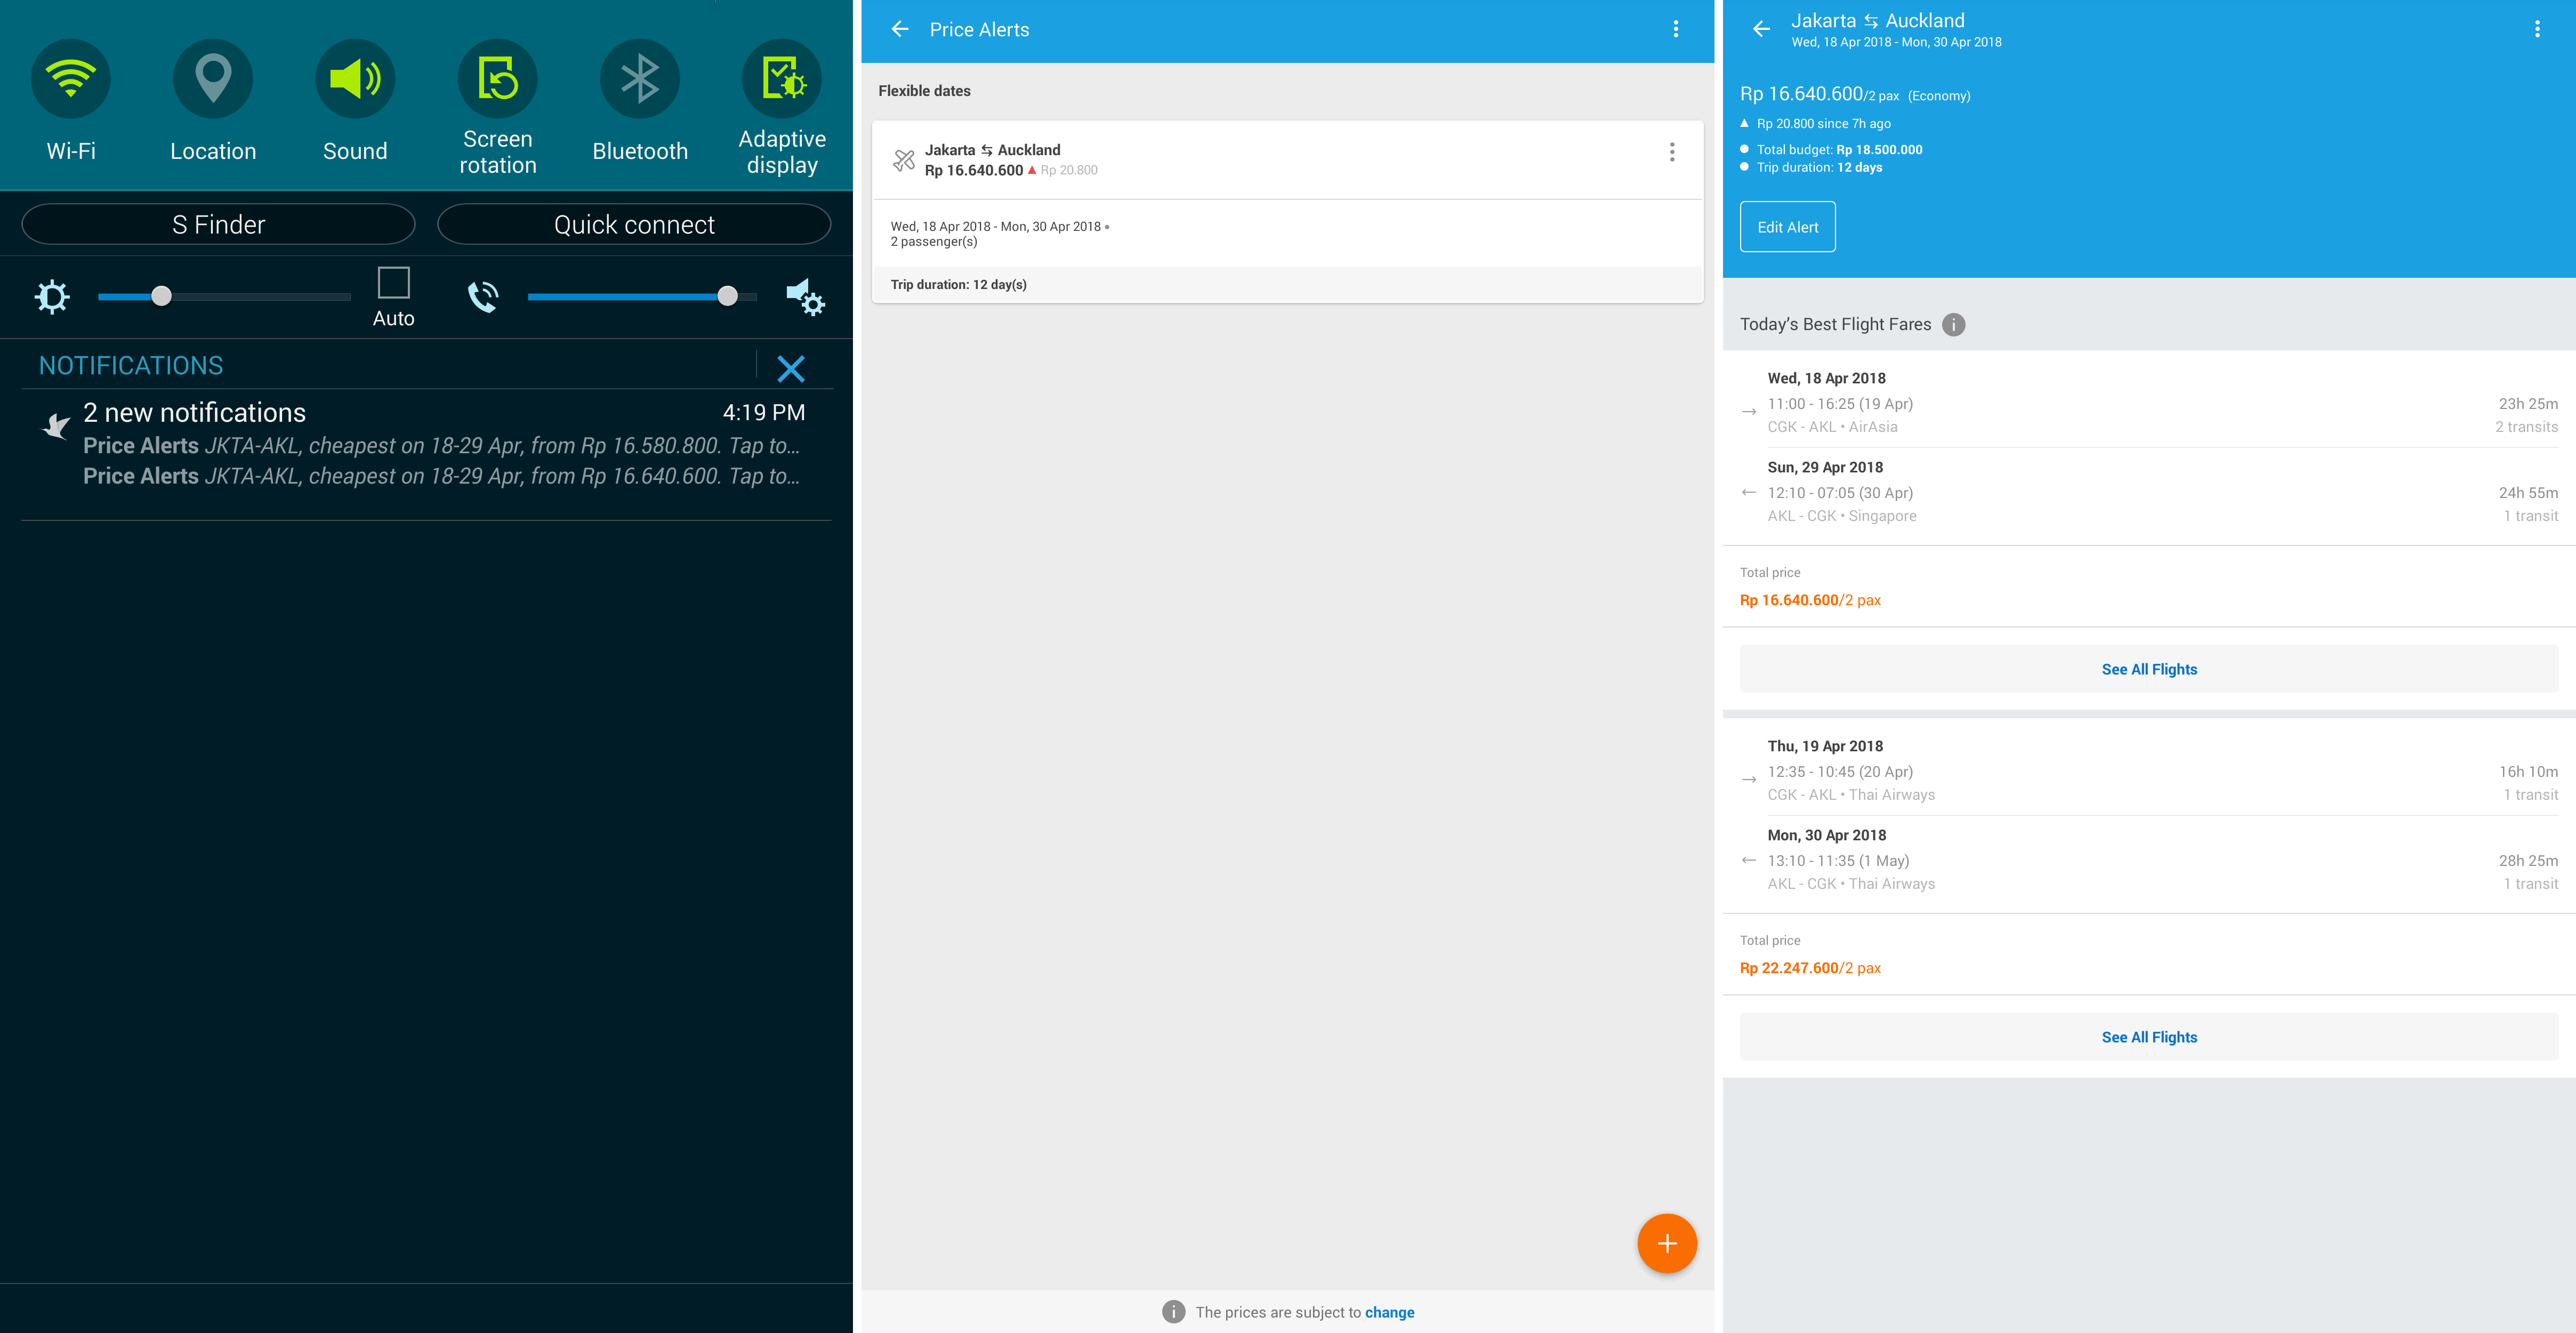Image resolution: width=2576 pixels, height=1333 pixels.
Task: Tap the brightness sun icon
Action: (52, 297)
